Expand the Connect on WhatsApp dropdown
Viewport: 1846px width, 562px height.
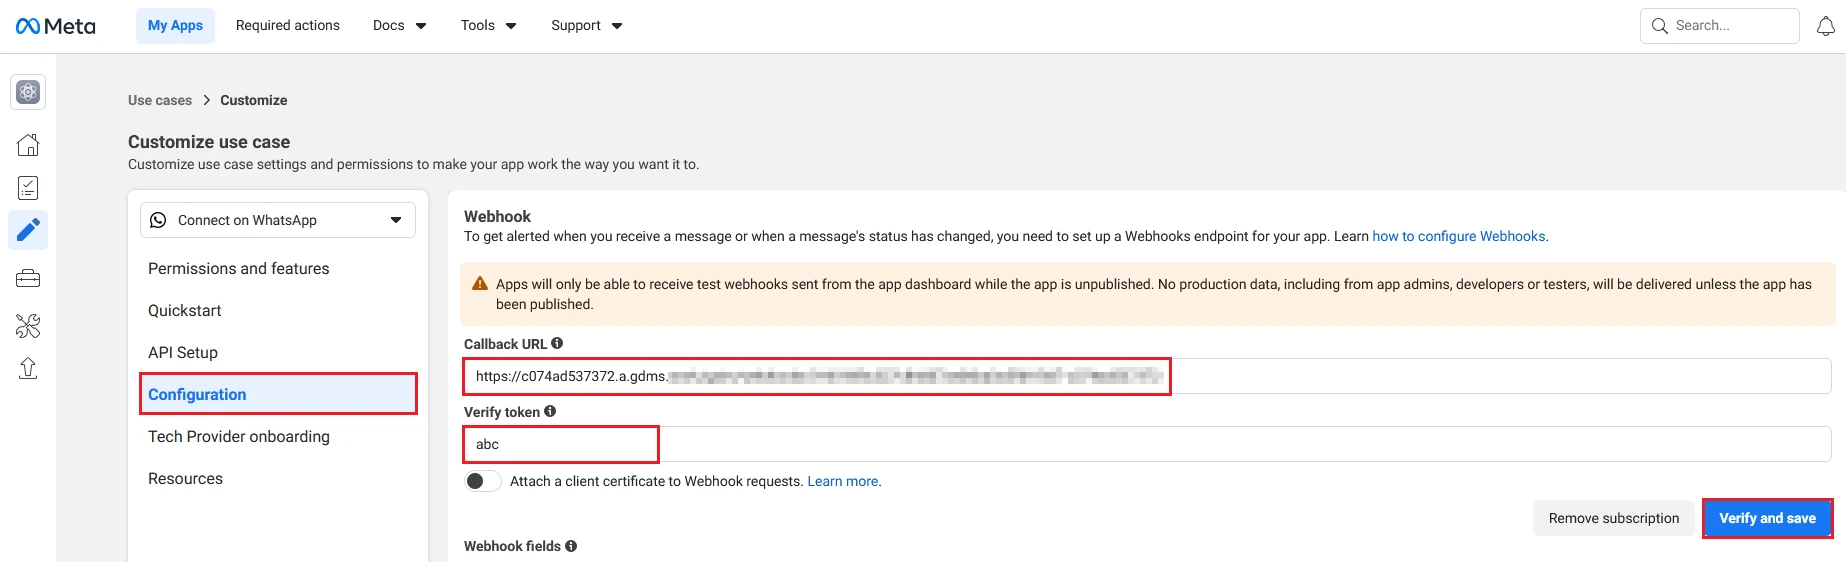coord(278,220)
